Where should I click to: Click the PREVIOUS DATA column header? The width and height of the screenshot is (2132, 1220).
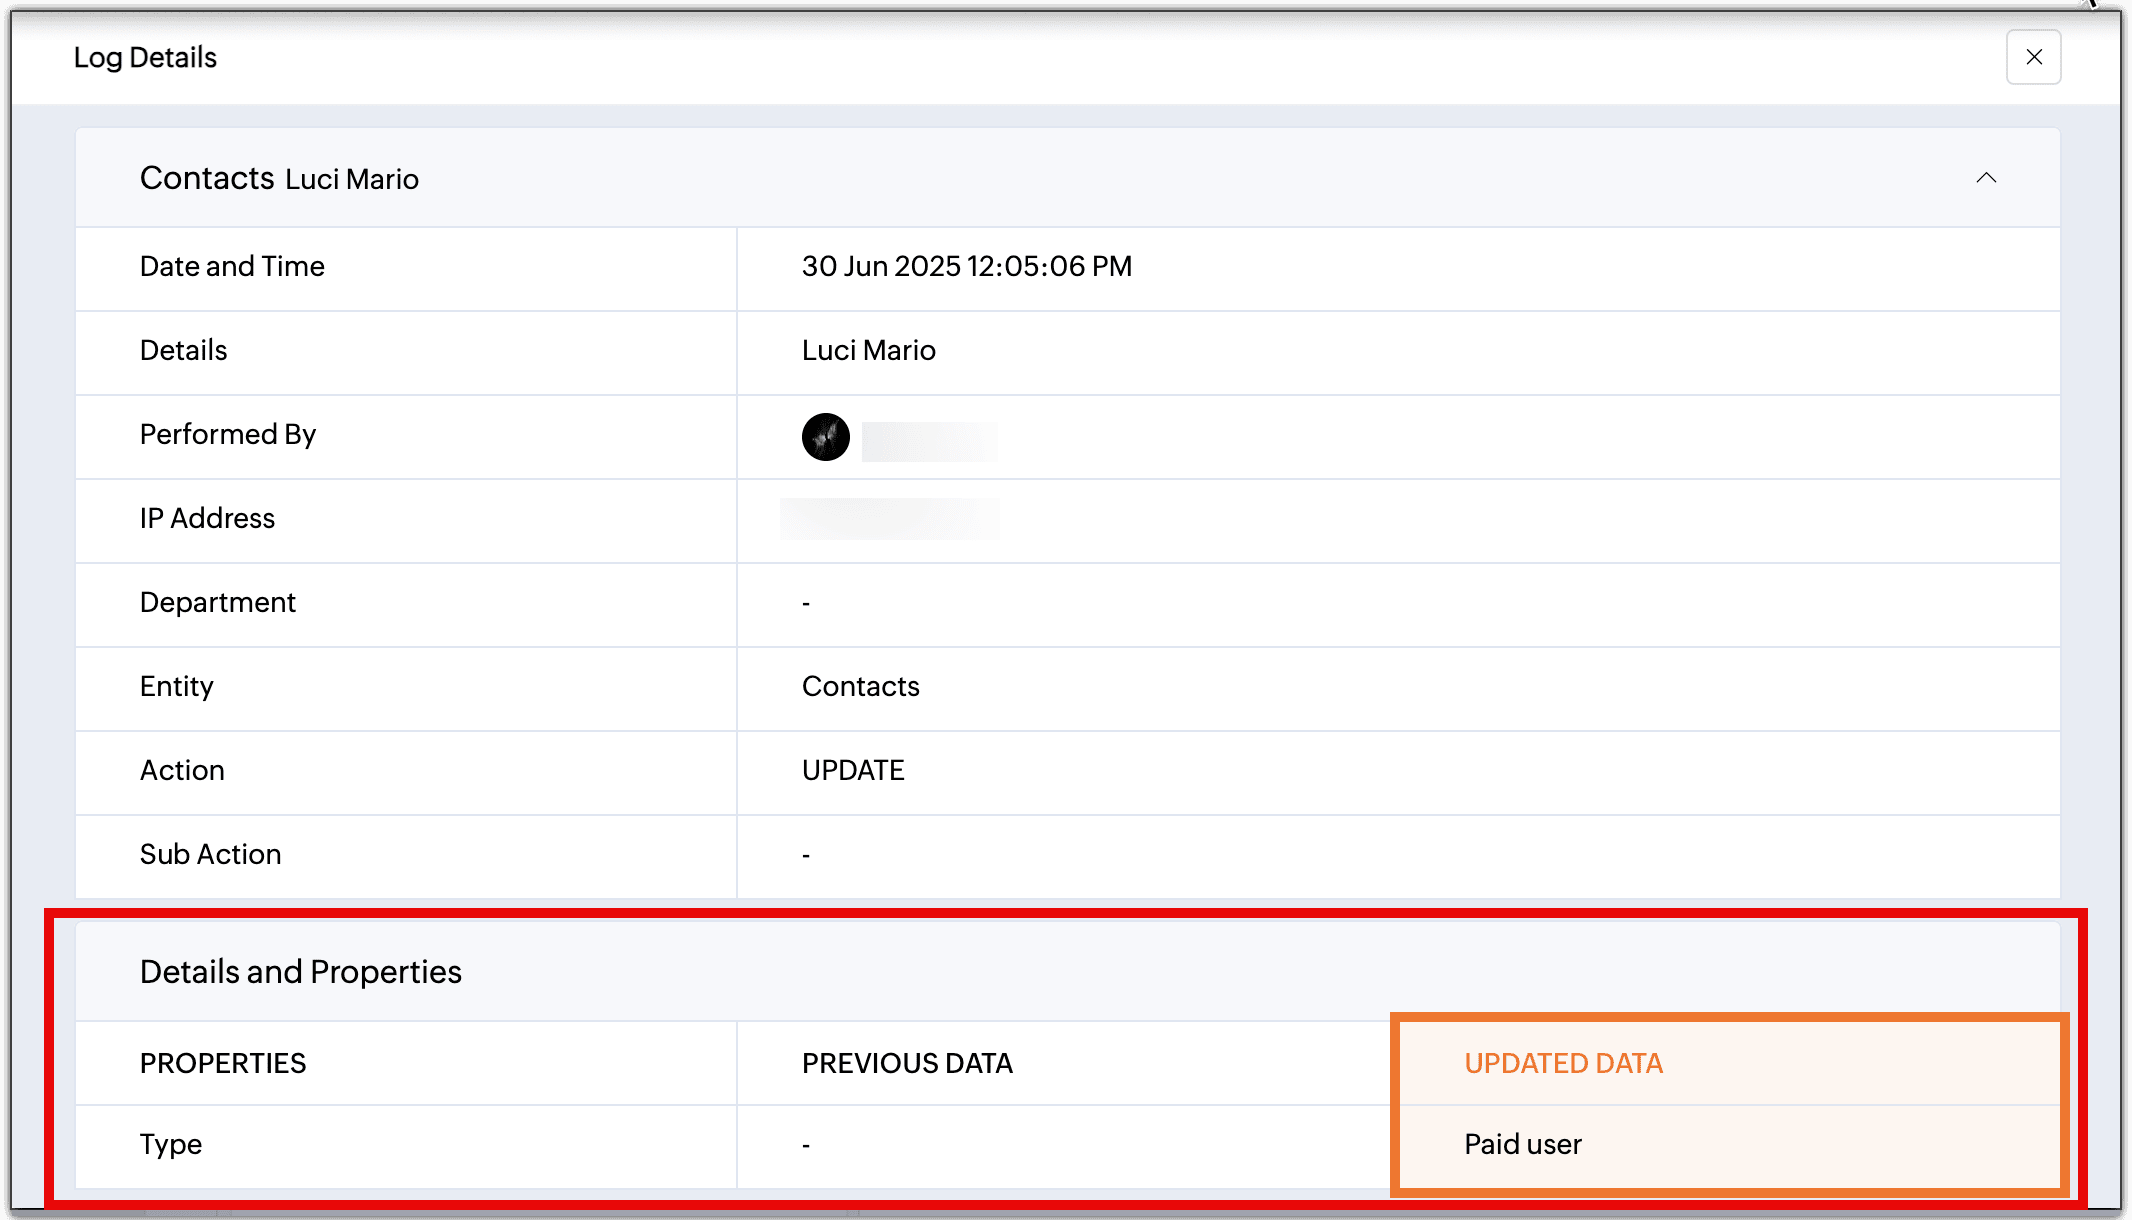pos(906,1064)
